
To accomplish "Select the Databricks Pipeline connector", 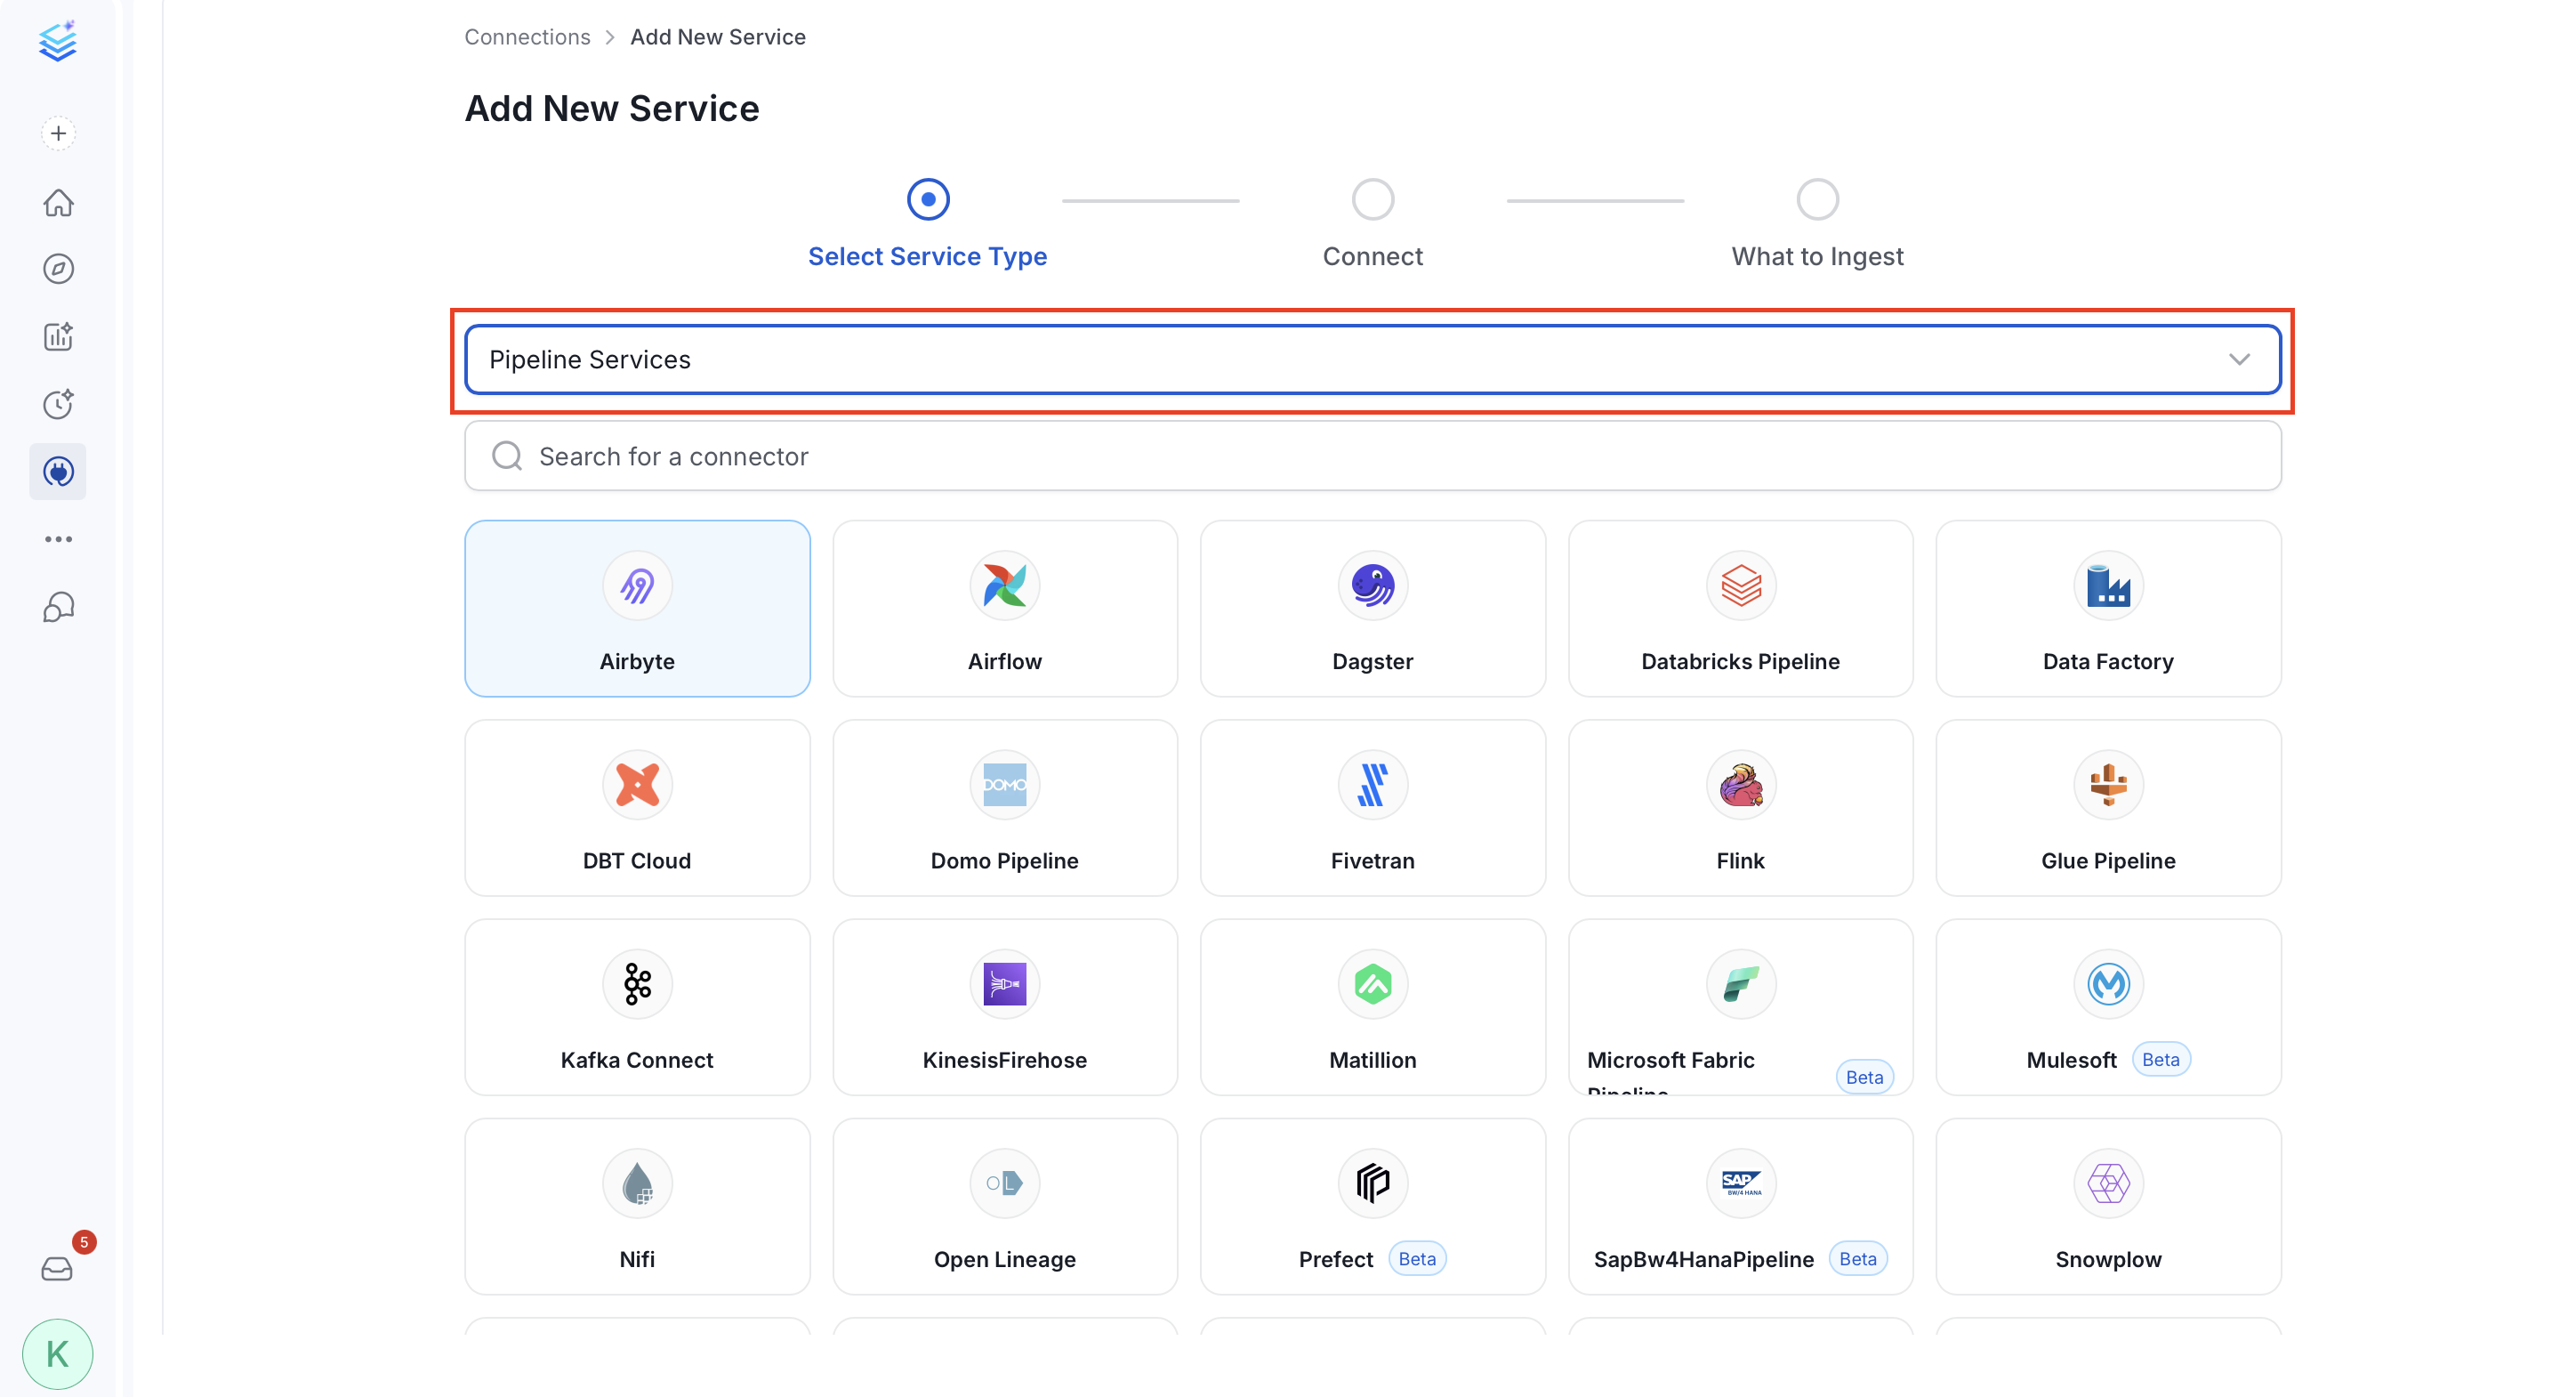I will pos(1741,608).
